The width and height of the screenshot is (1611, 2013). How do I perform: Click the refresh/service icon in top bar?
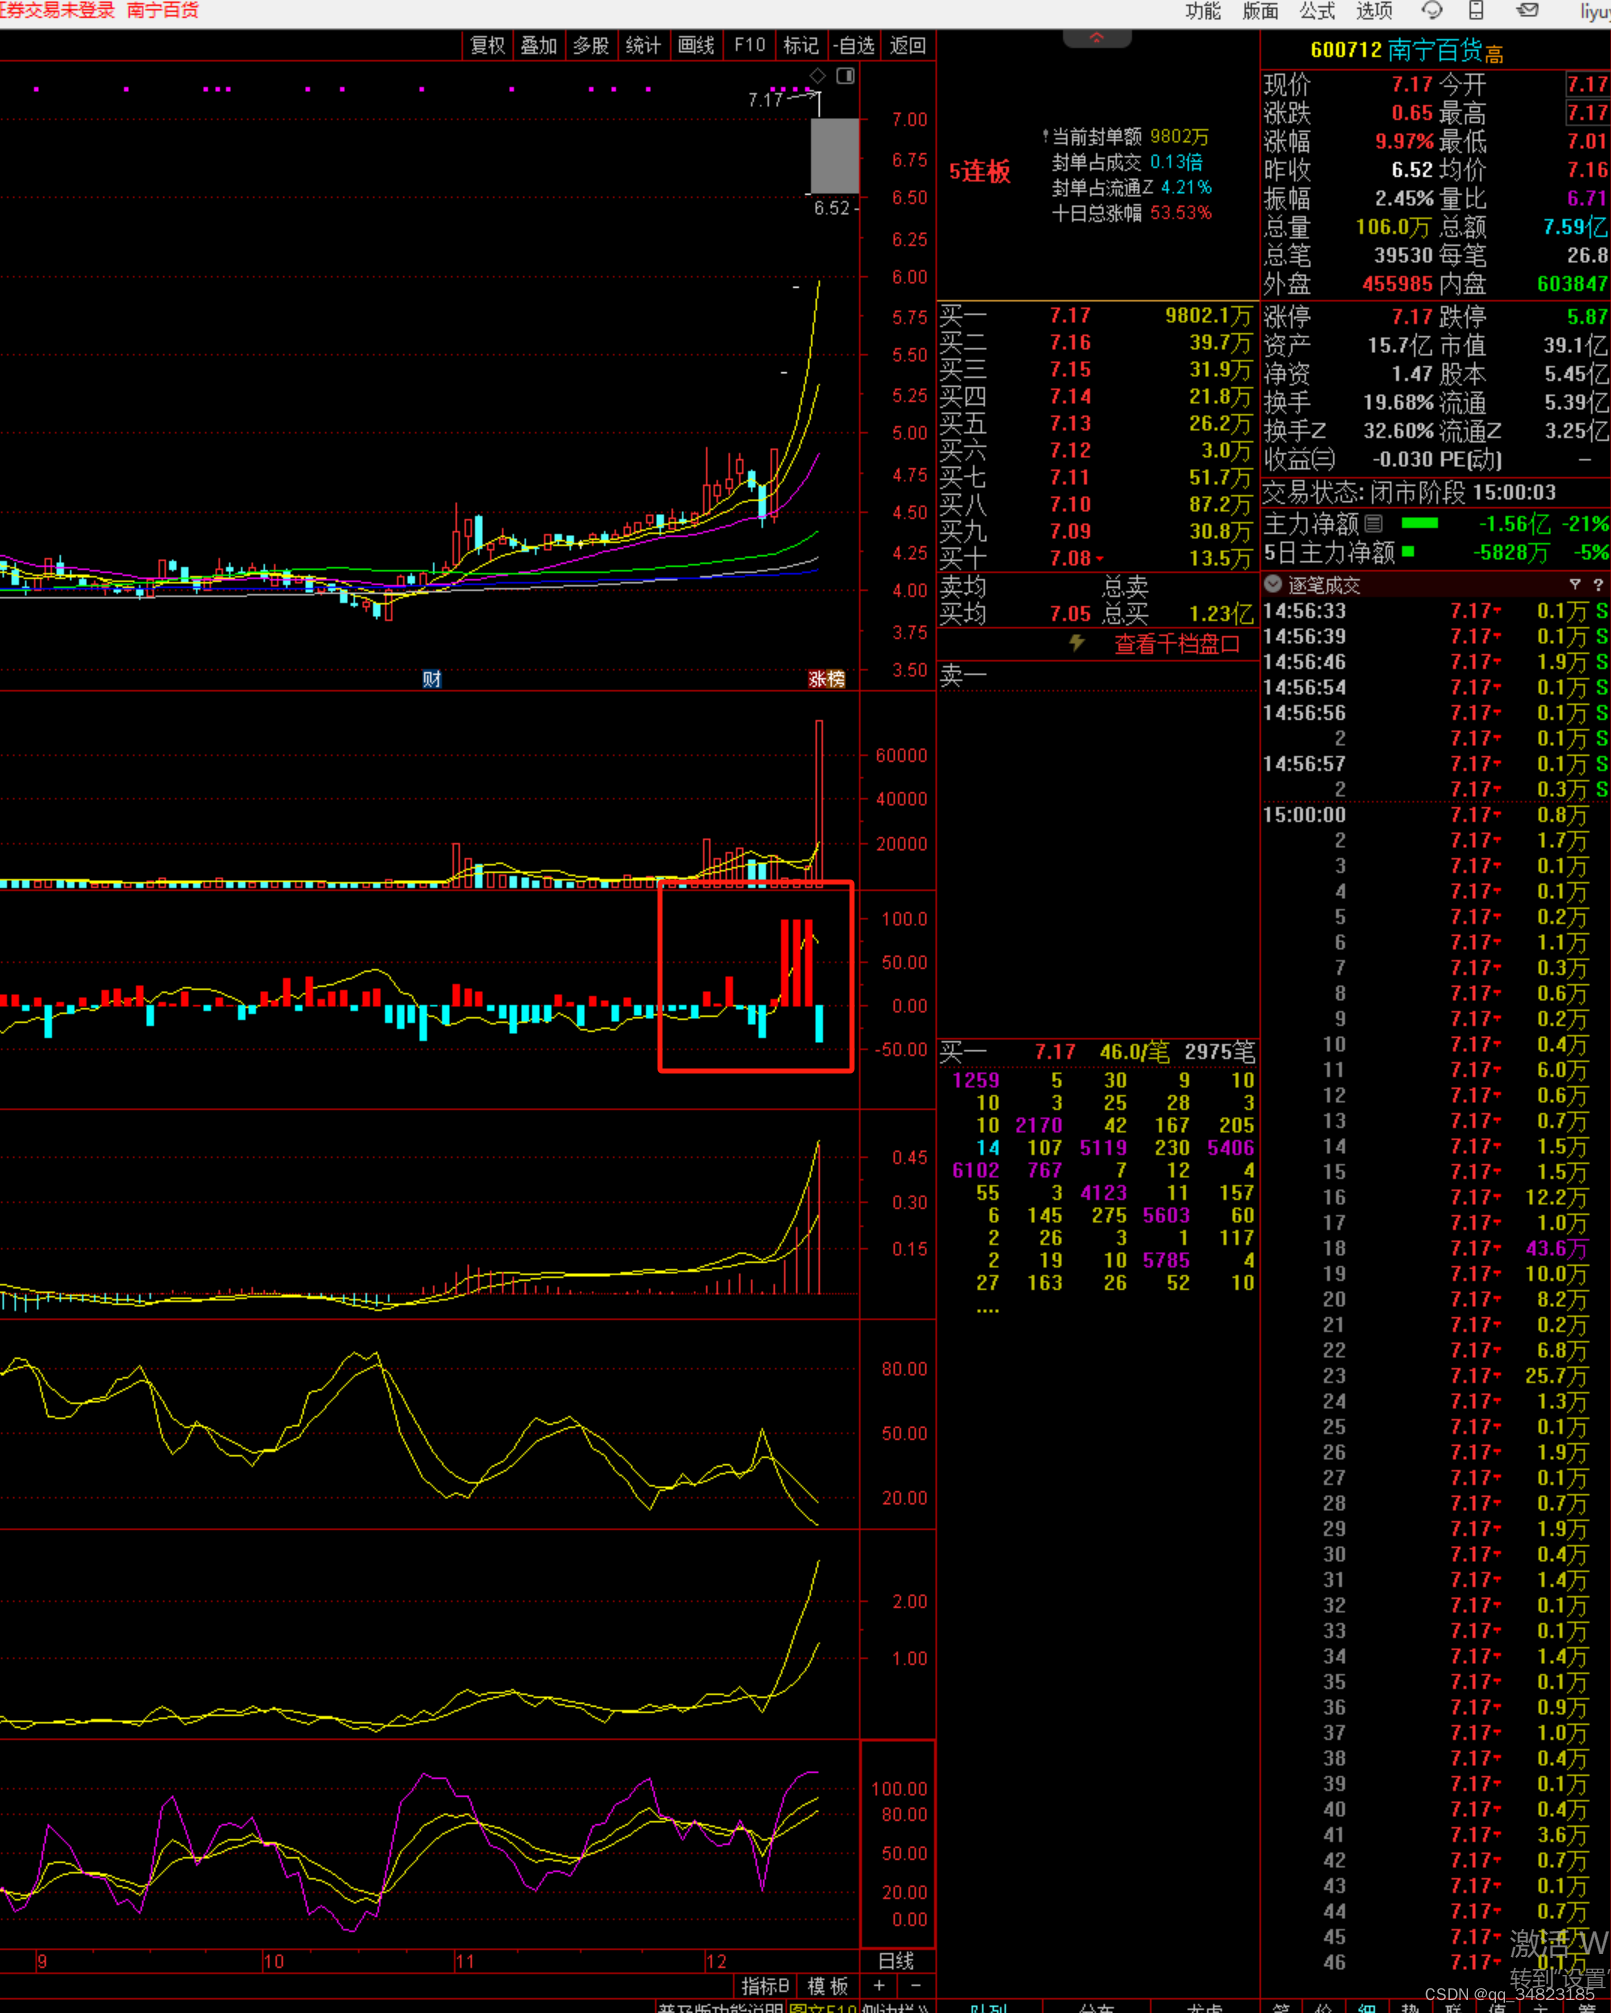[1432, 11]
